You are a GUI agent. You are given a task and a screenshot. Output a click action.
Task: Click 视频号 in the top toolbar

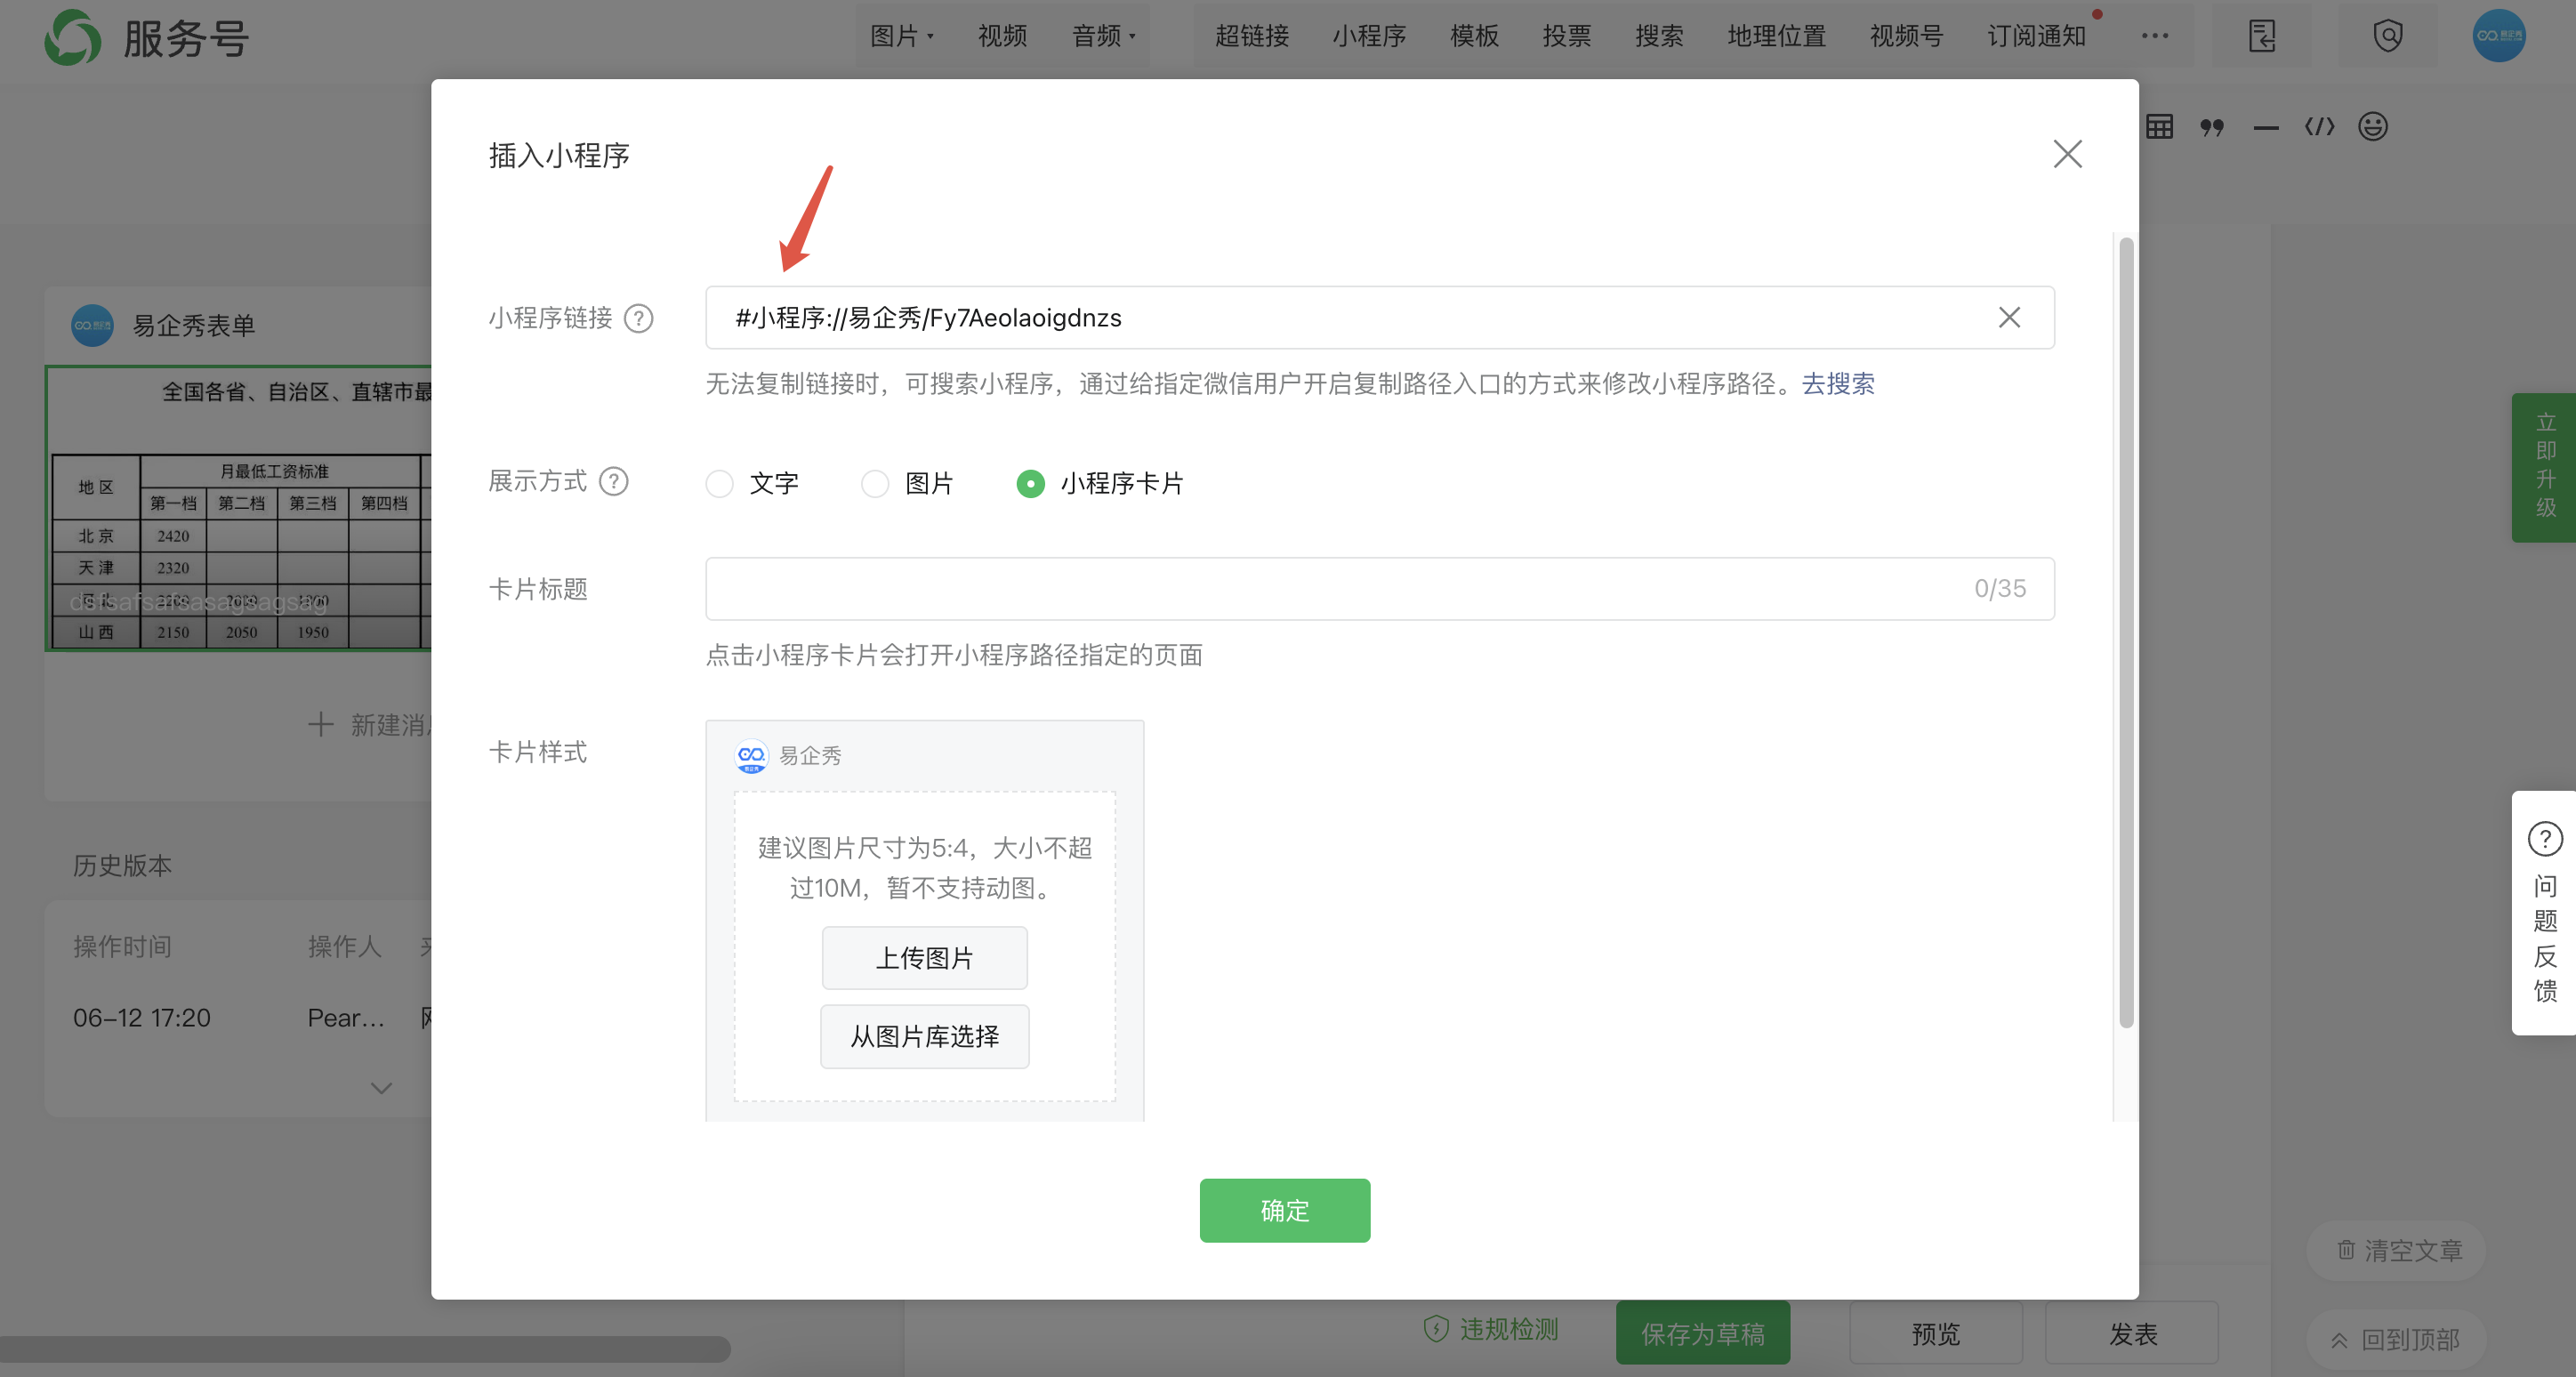1906,36
